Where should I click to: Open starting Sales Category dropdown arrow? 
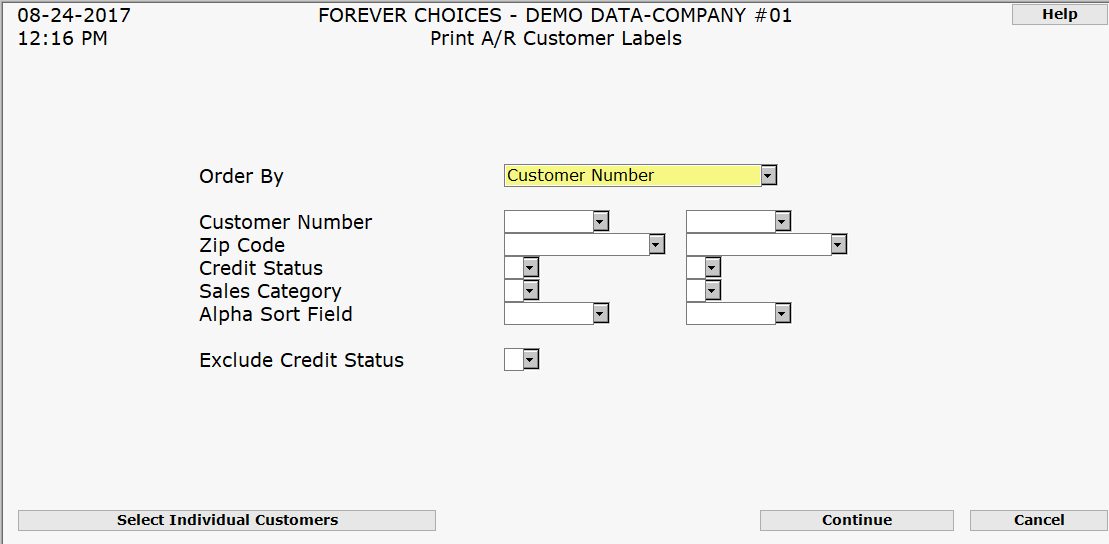[x=530, y=290]
